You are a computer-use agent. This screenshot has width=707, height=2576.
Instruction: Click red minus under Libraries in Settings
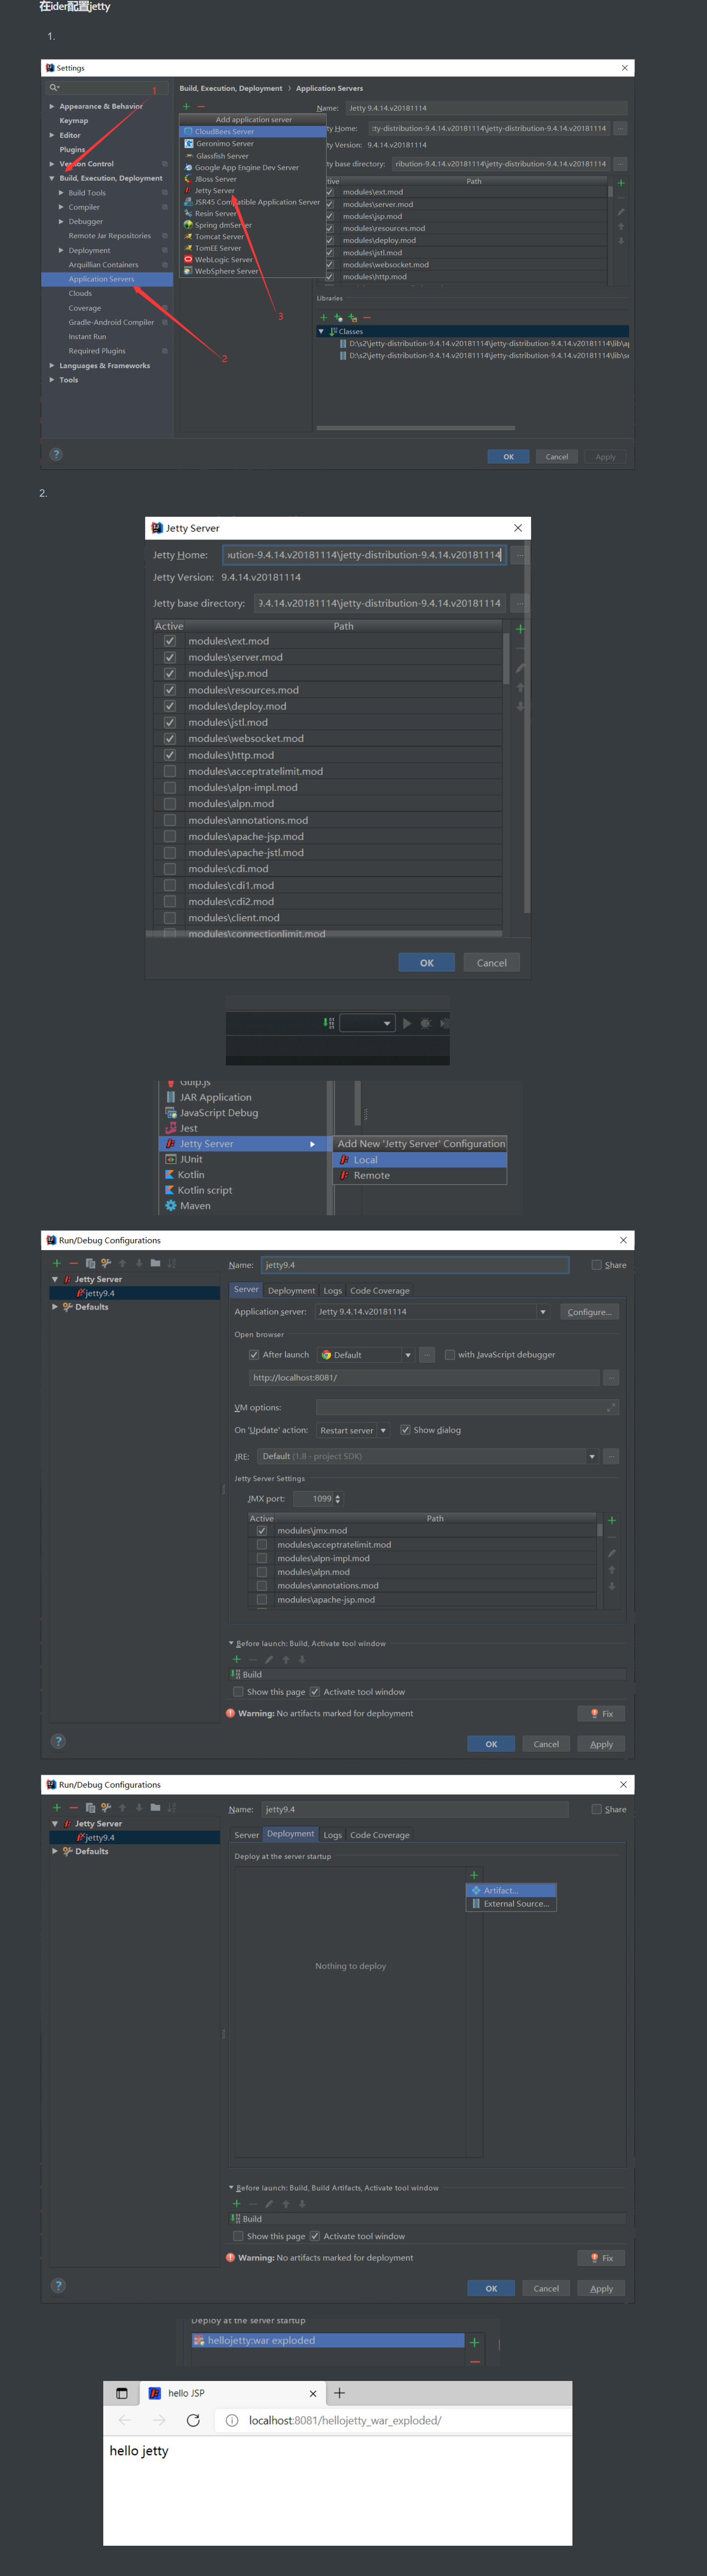pos(367,317)
